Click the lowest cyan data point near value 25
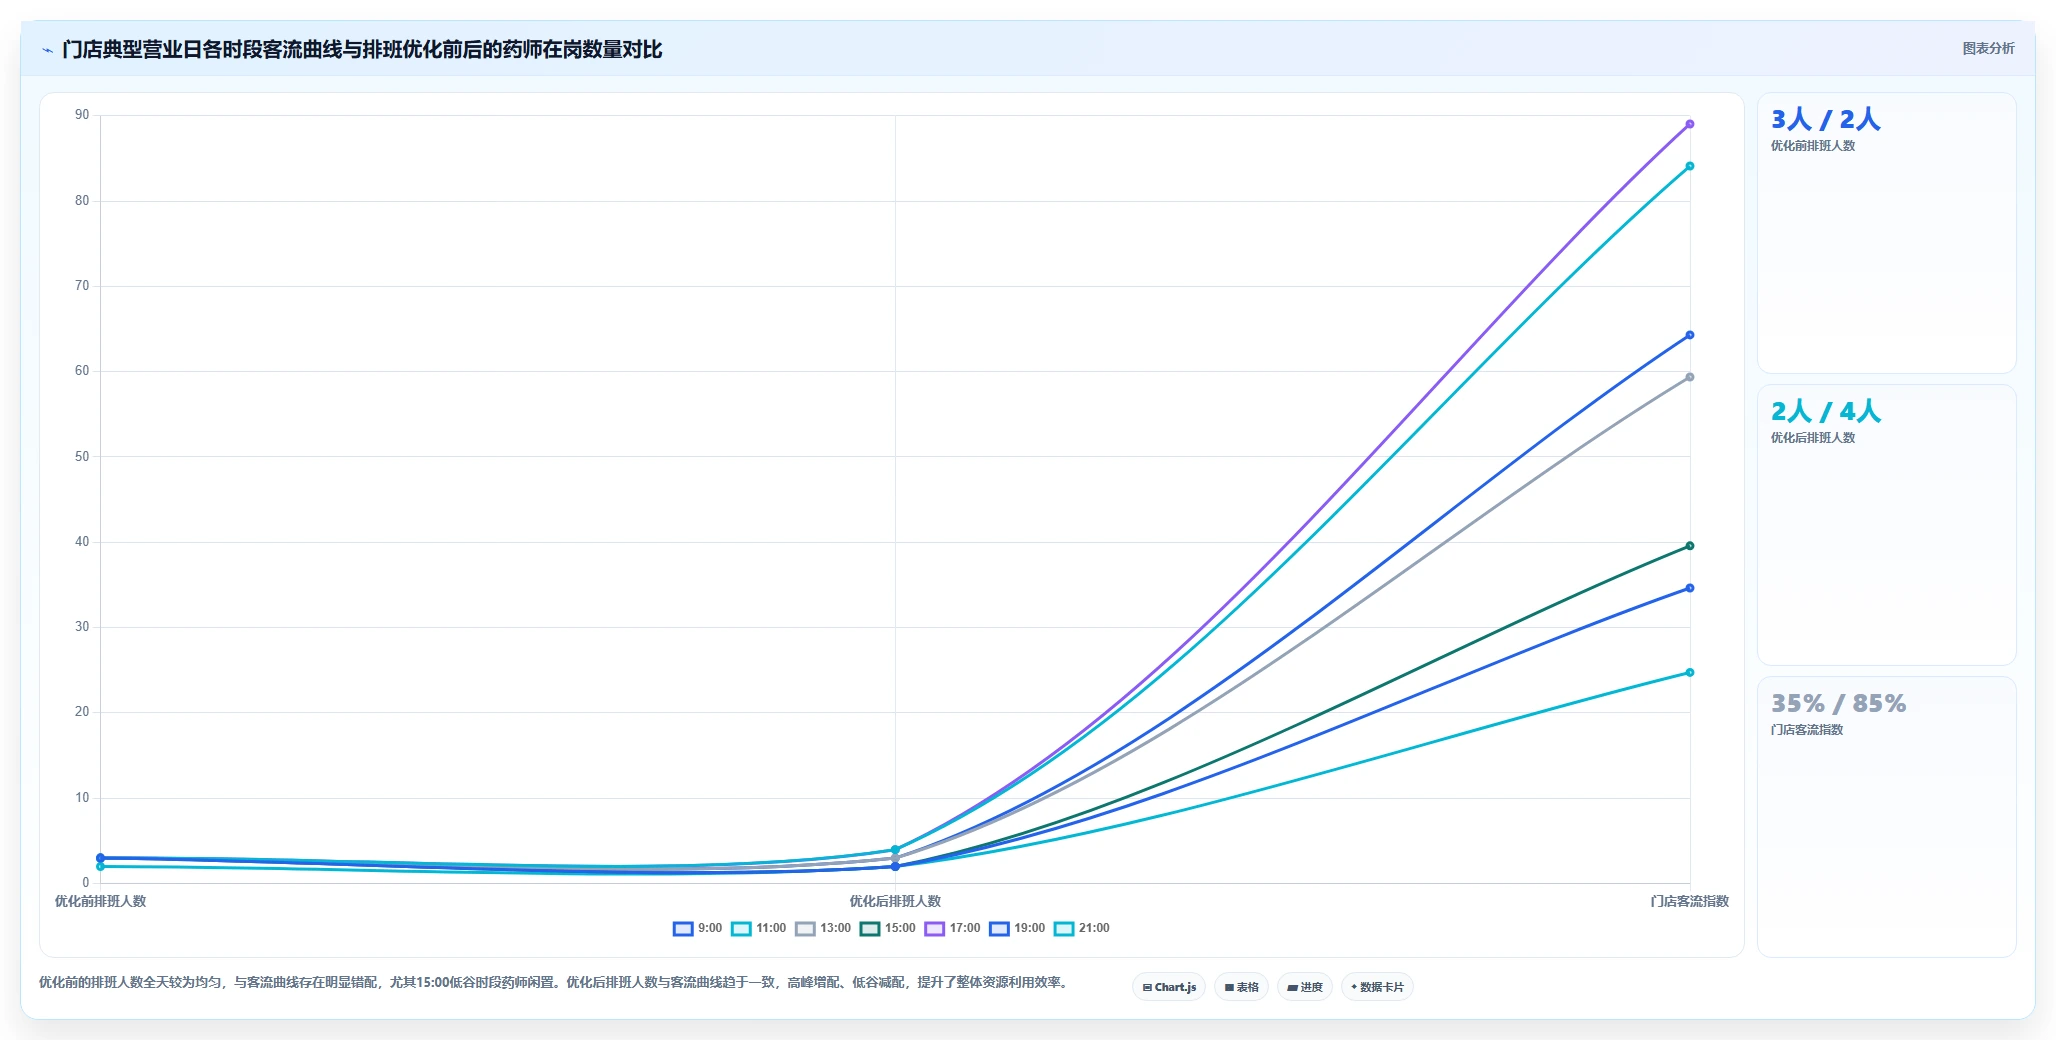2056x1040 pixels. pos(1690,672)
